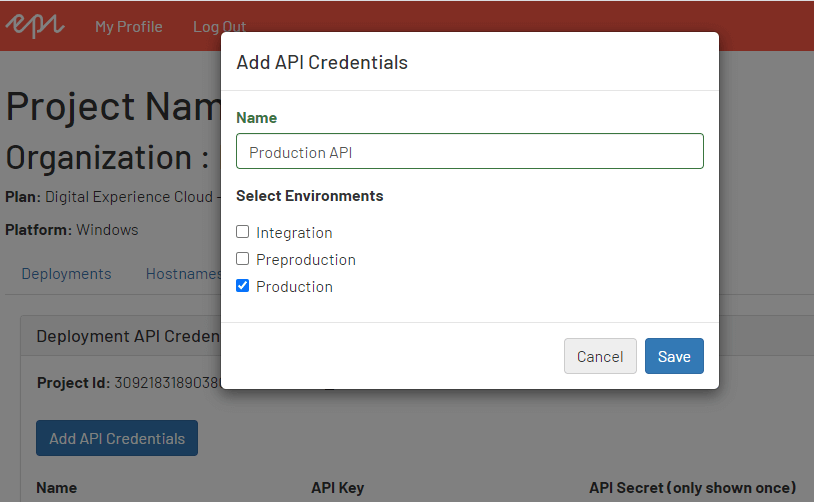Focus the Name input with Production API
Viewport: 814px width, 502px height.
click(470, 152)
